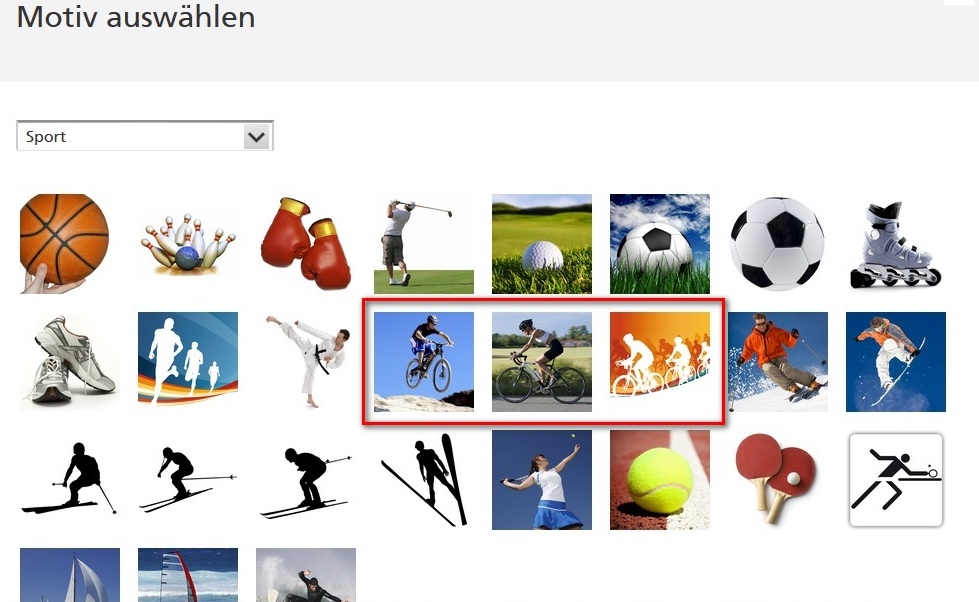979x602 pixels.
Task: Select the ski jumper silhouette
Action: [x=424, y=480]
